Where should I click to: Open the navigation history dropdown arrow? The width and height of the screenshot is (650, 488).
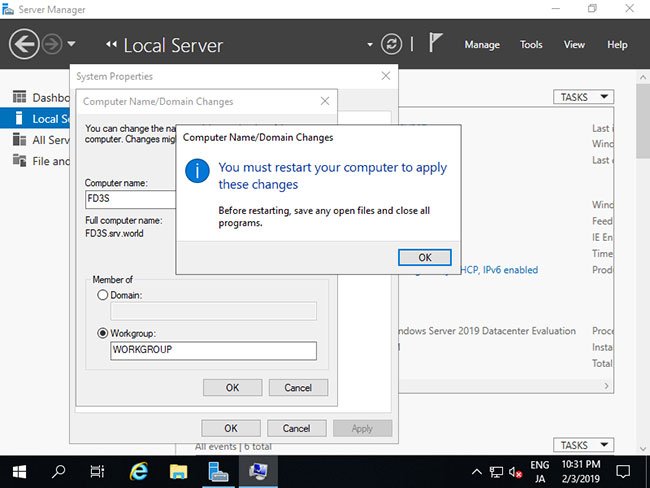(71, 43)
